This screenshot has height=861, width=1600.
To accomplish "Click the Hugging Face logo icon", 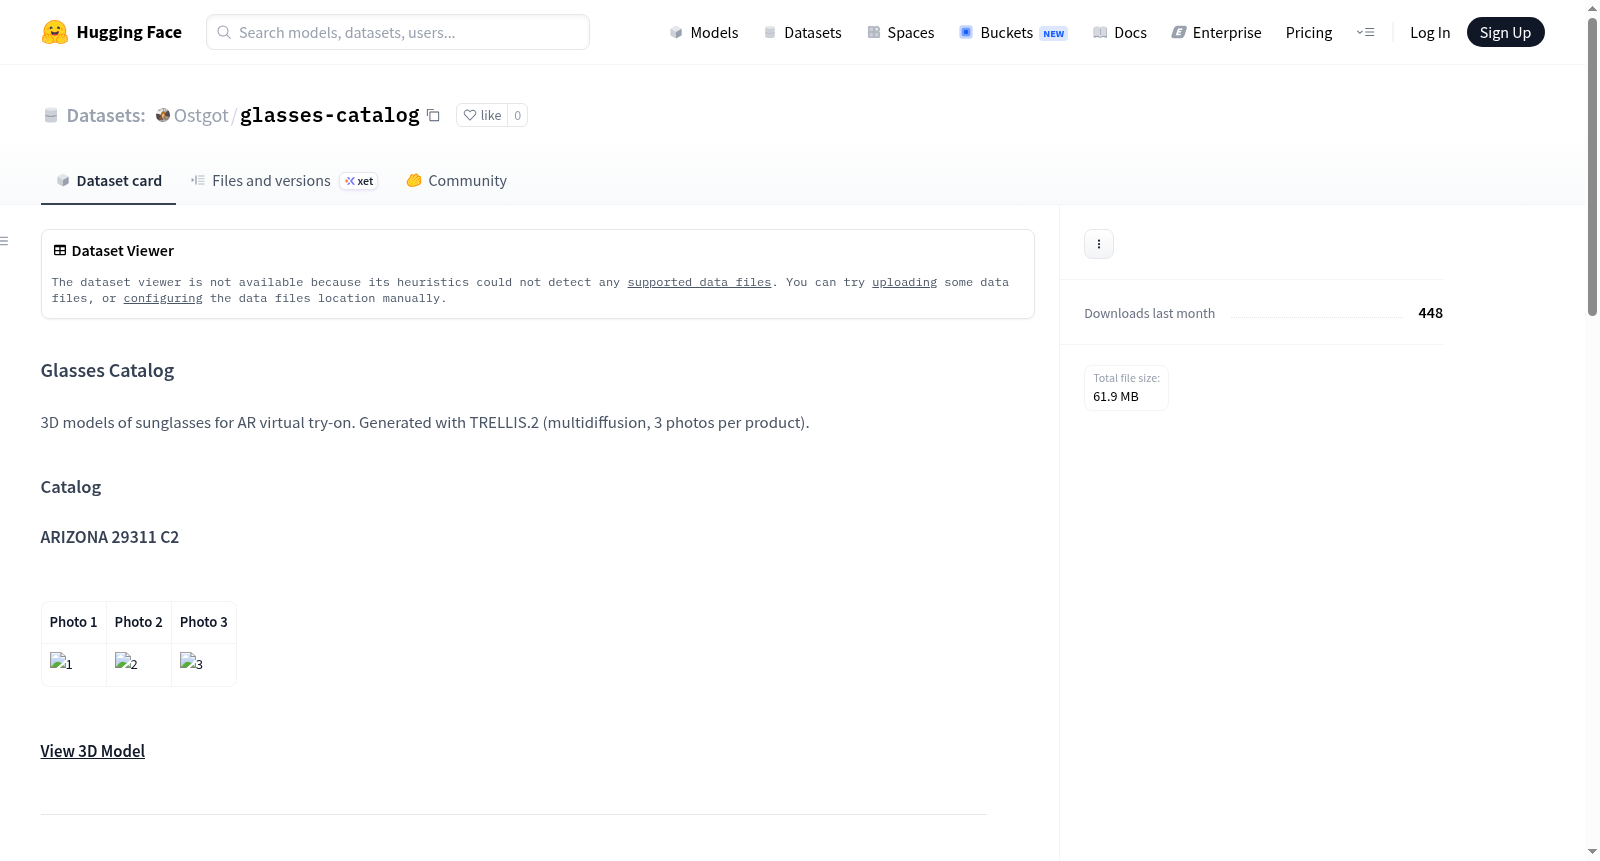I will pos(55,32).
